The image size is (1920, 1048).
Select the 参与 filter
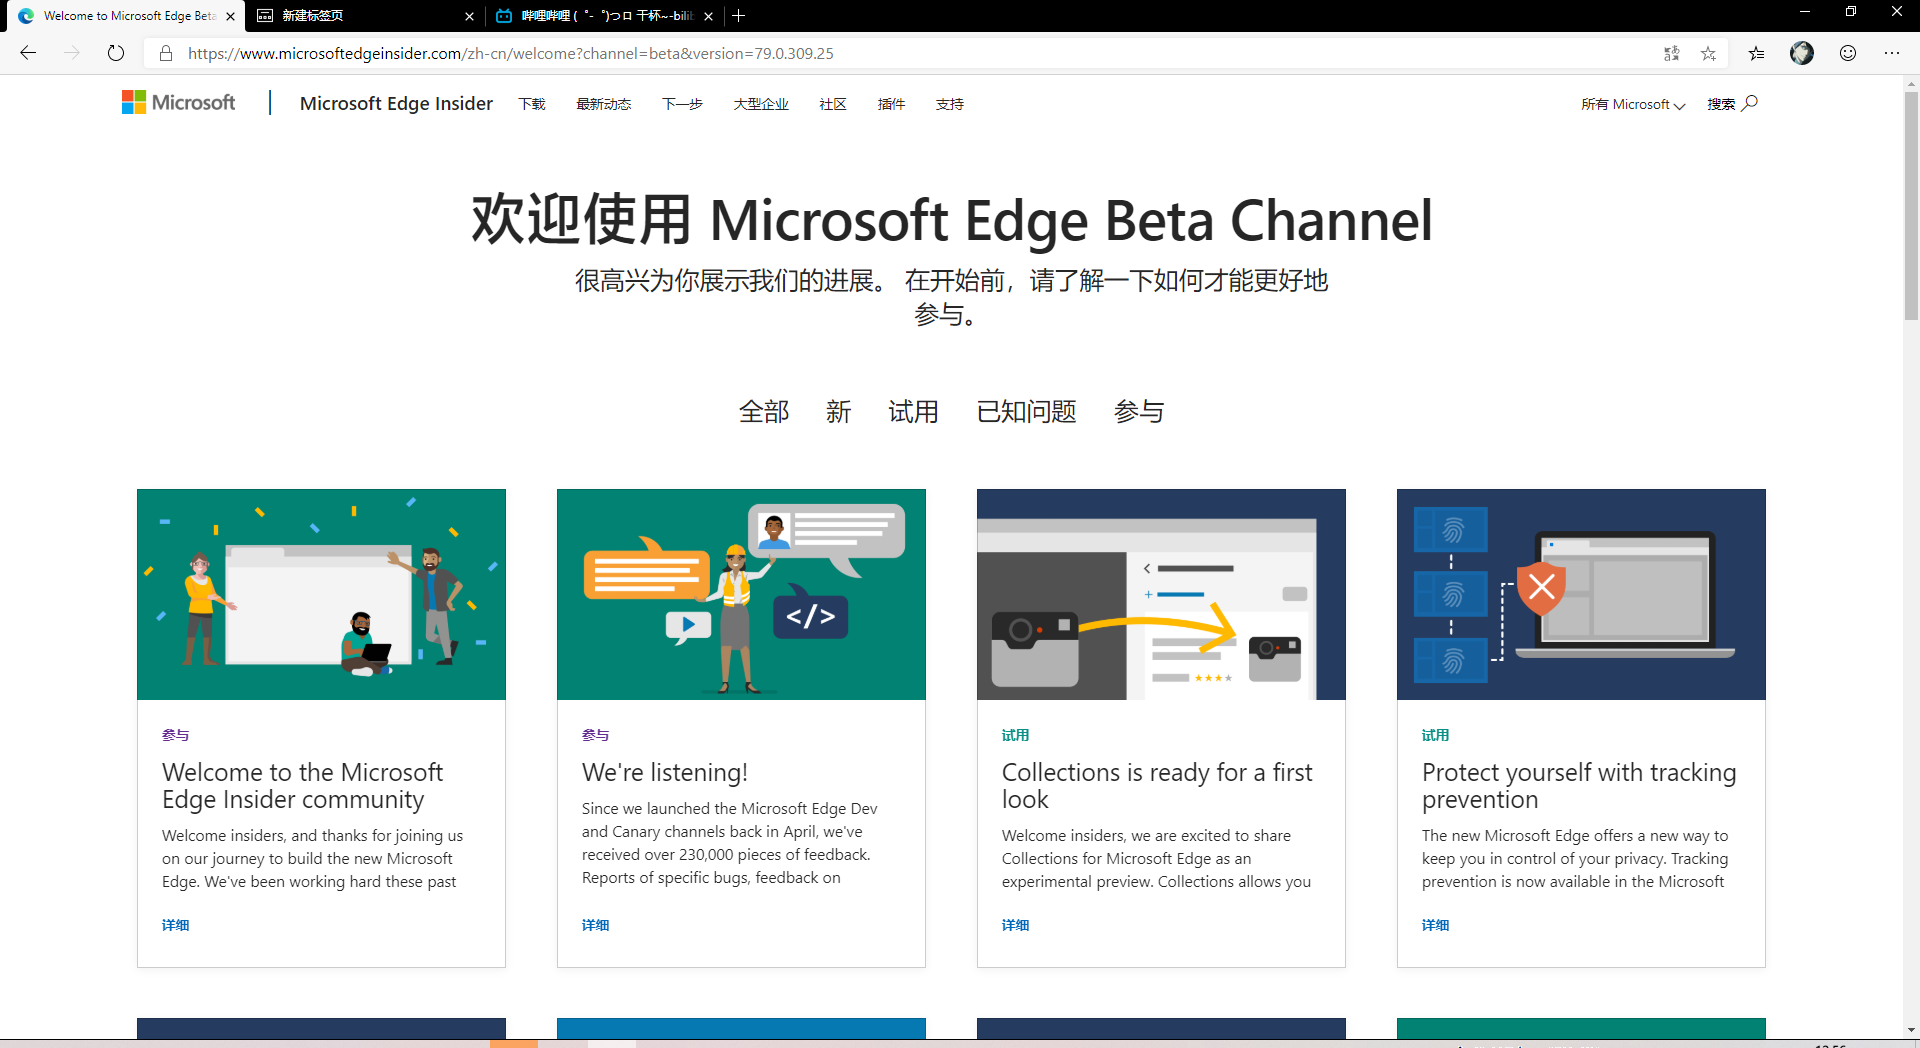click(1139, 411)
